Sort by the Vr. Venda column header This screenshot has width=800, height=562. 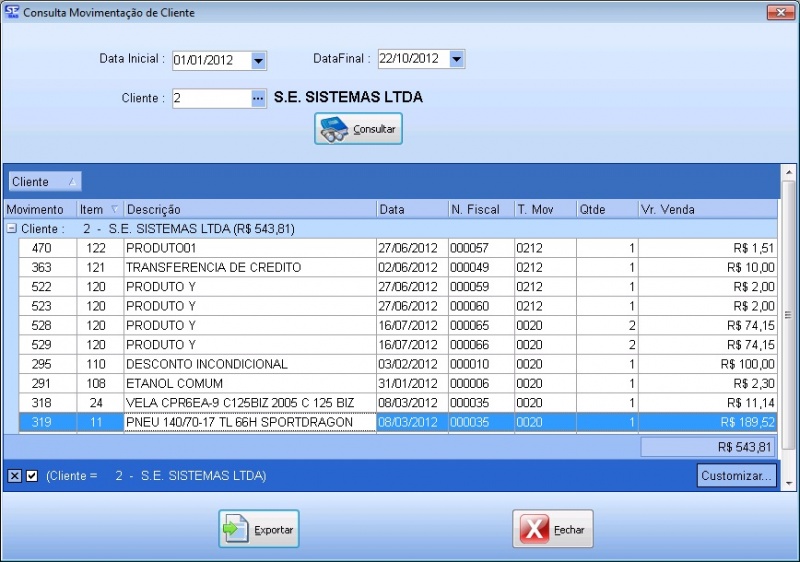coord(707,209)
